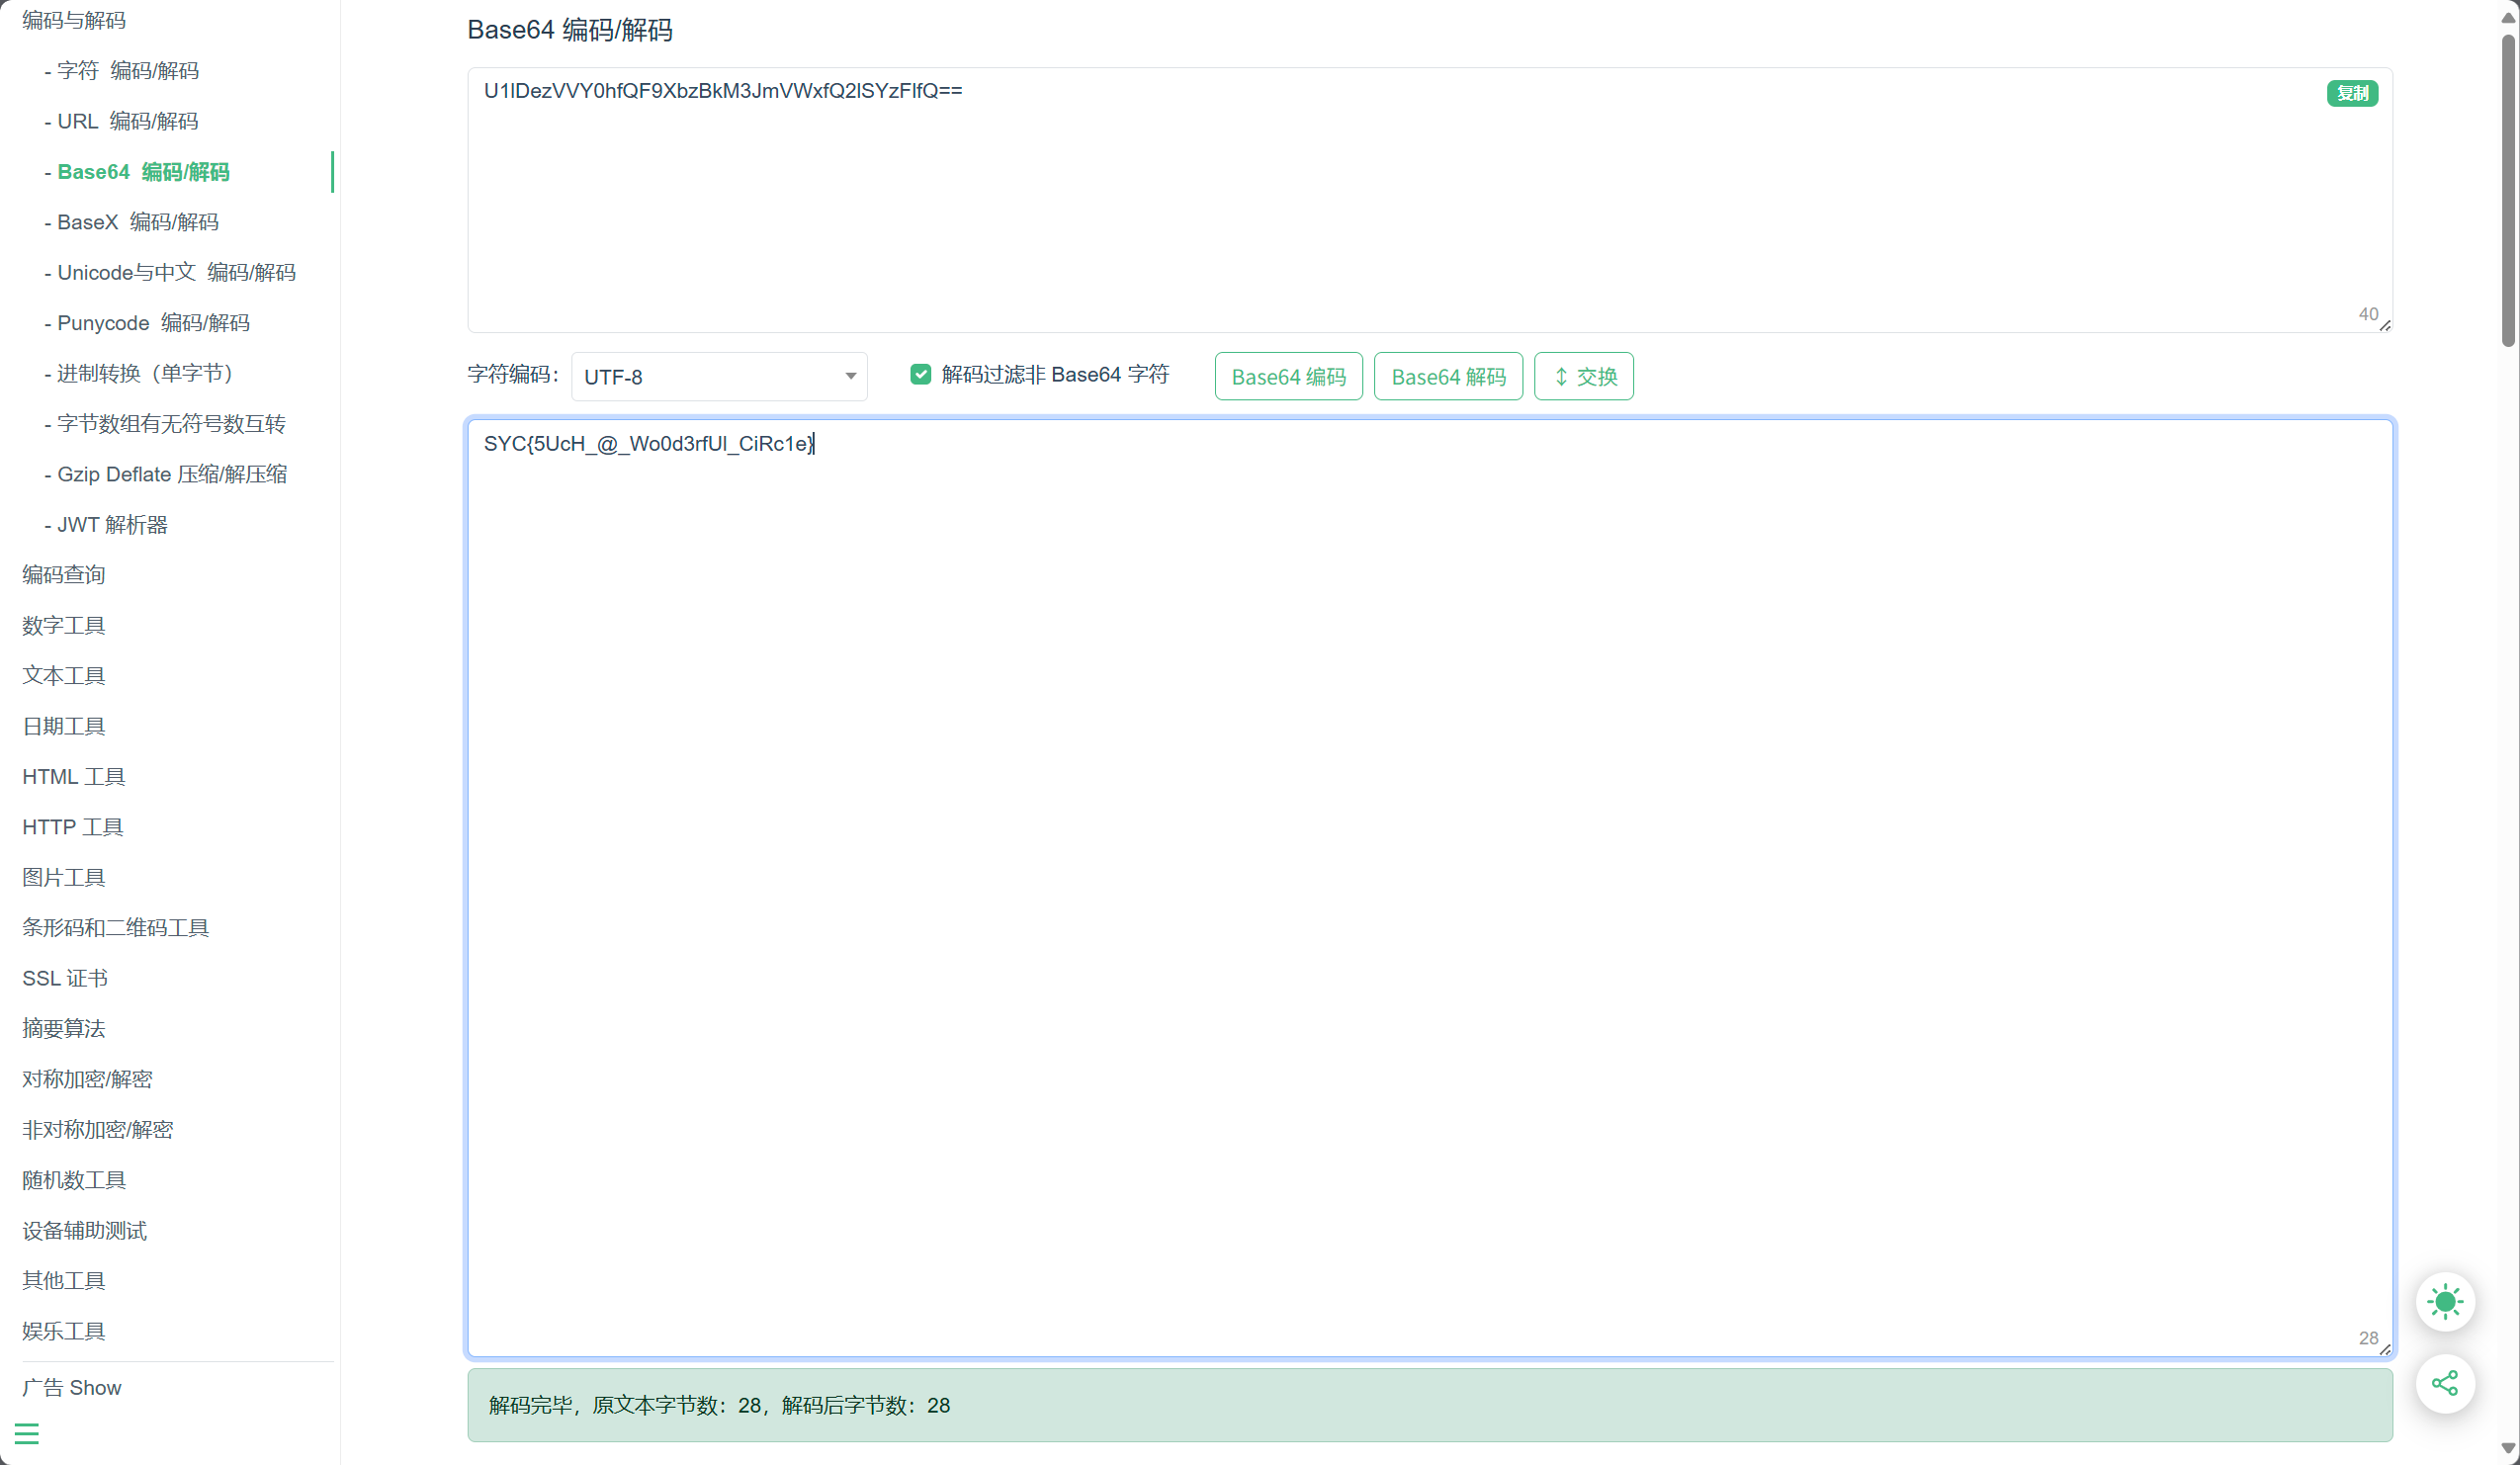The width and height of the screenshot is (2520, 1465).
Task: Toggle the light theme sun icon
Action: (x=2444, y=1301)
